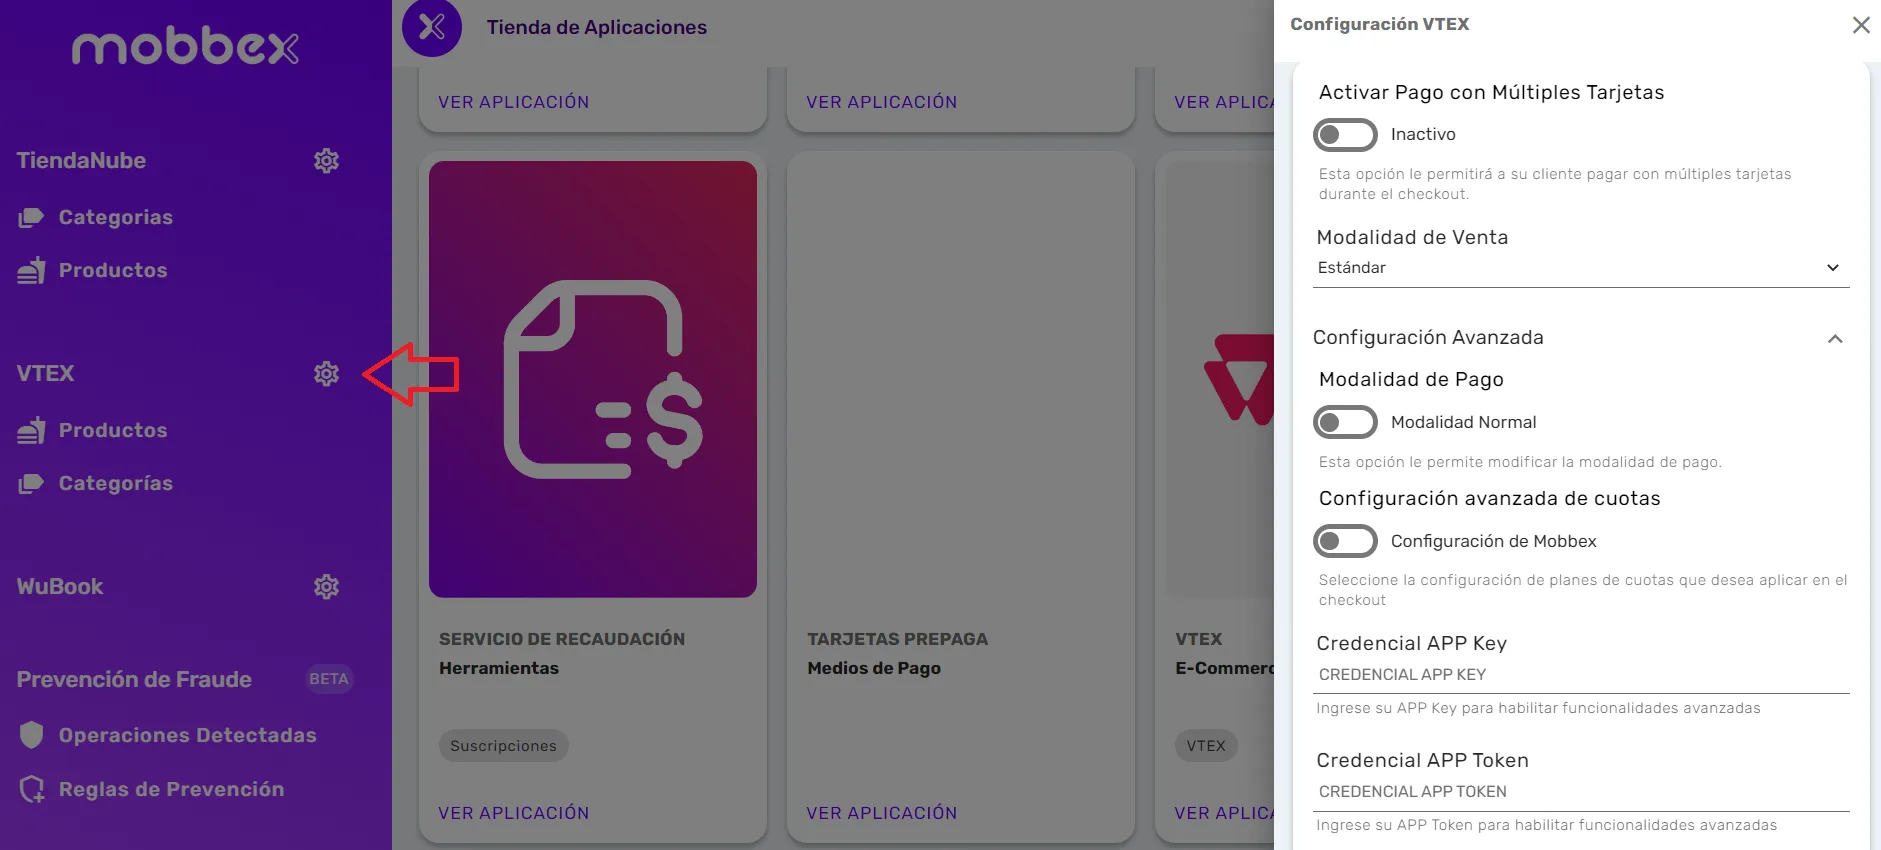The width and height of the screenshot is (1881, 850).
Task: Toggle Activar Pago con Múltiples Tarjetas switch
Action: pyautogui.click(x=1345, y=135)
